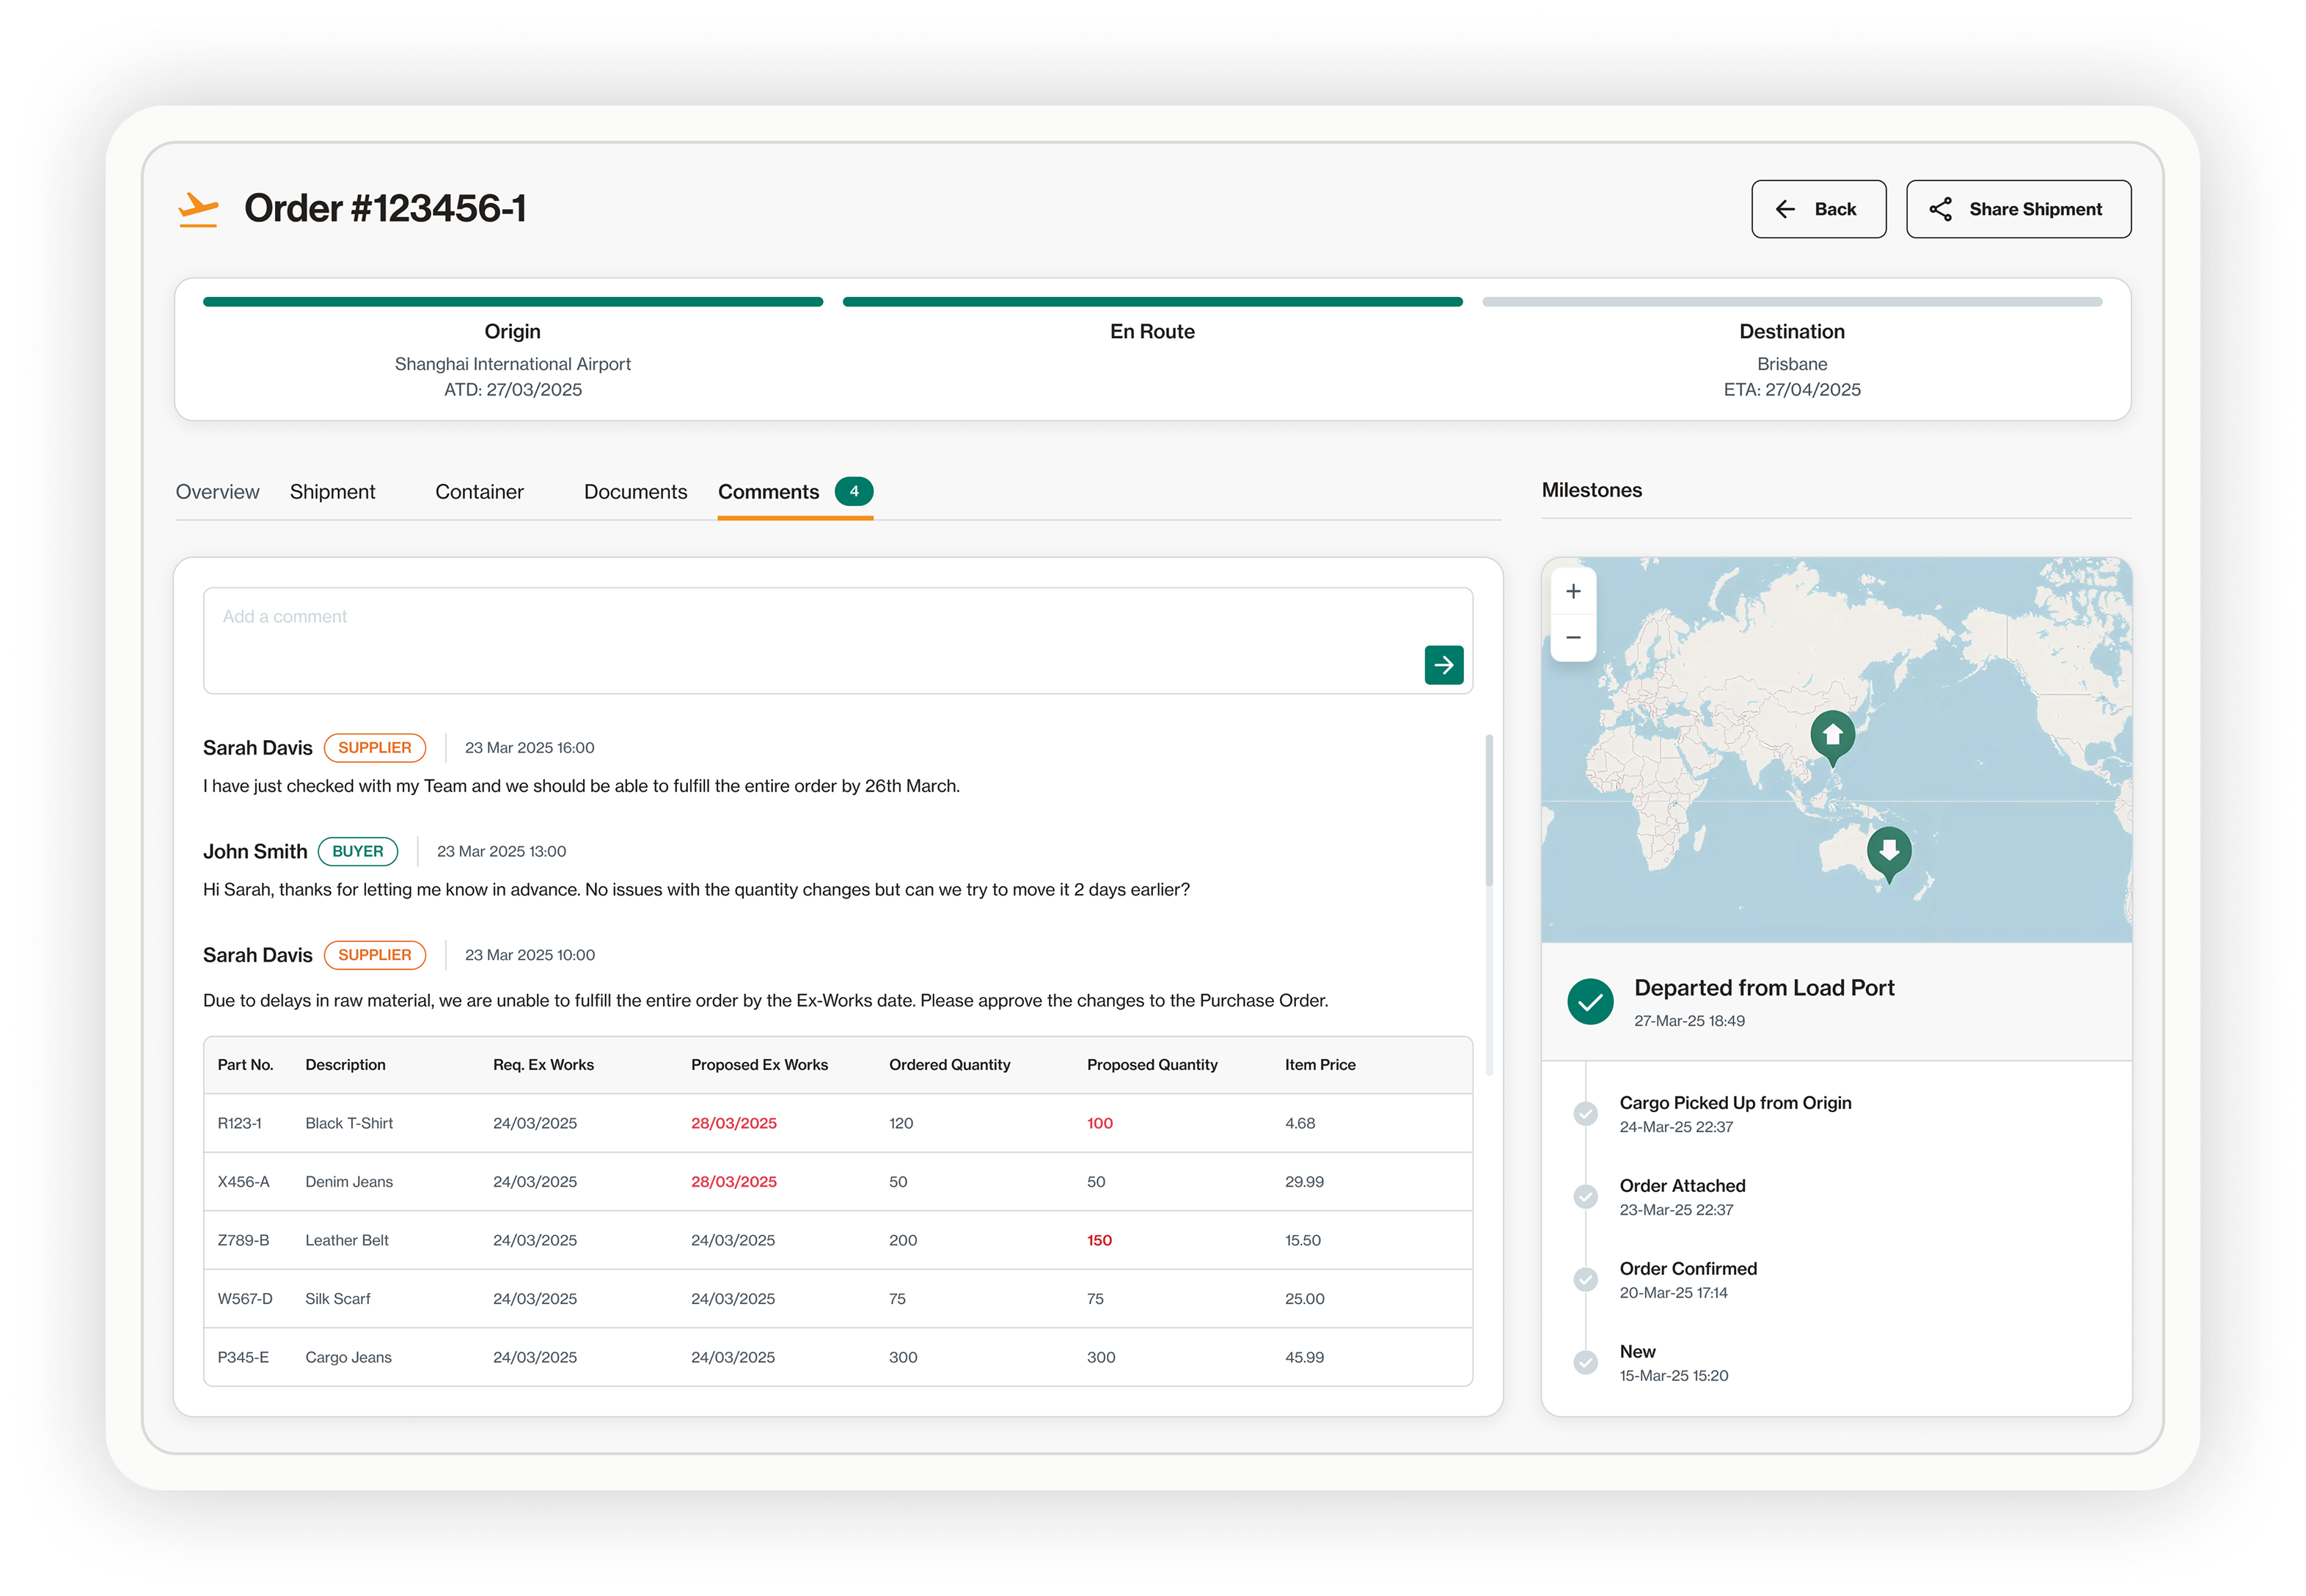This screenshot has width=2306, height=1596.
Task: Click the New milestone check icon
Action: pos(1585,1362)
